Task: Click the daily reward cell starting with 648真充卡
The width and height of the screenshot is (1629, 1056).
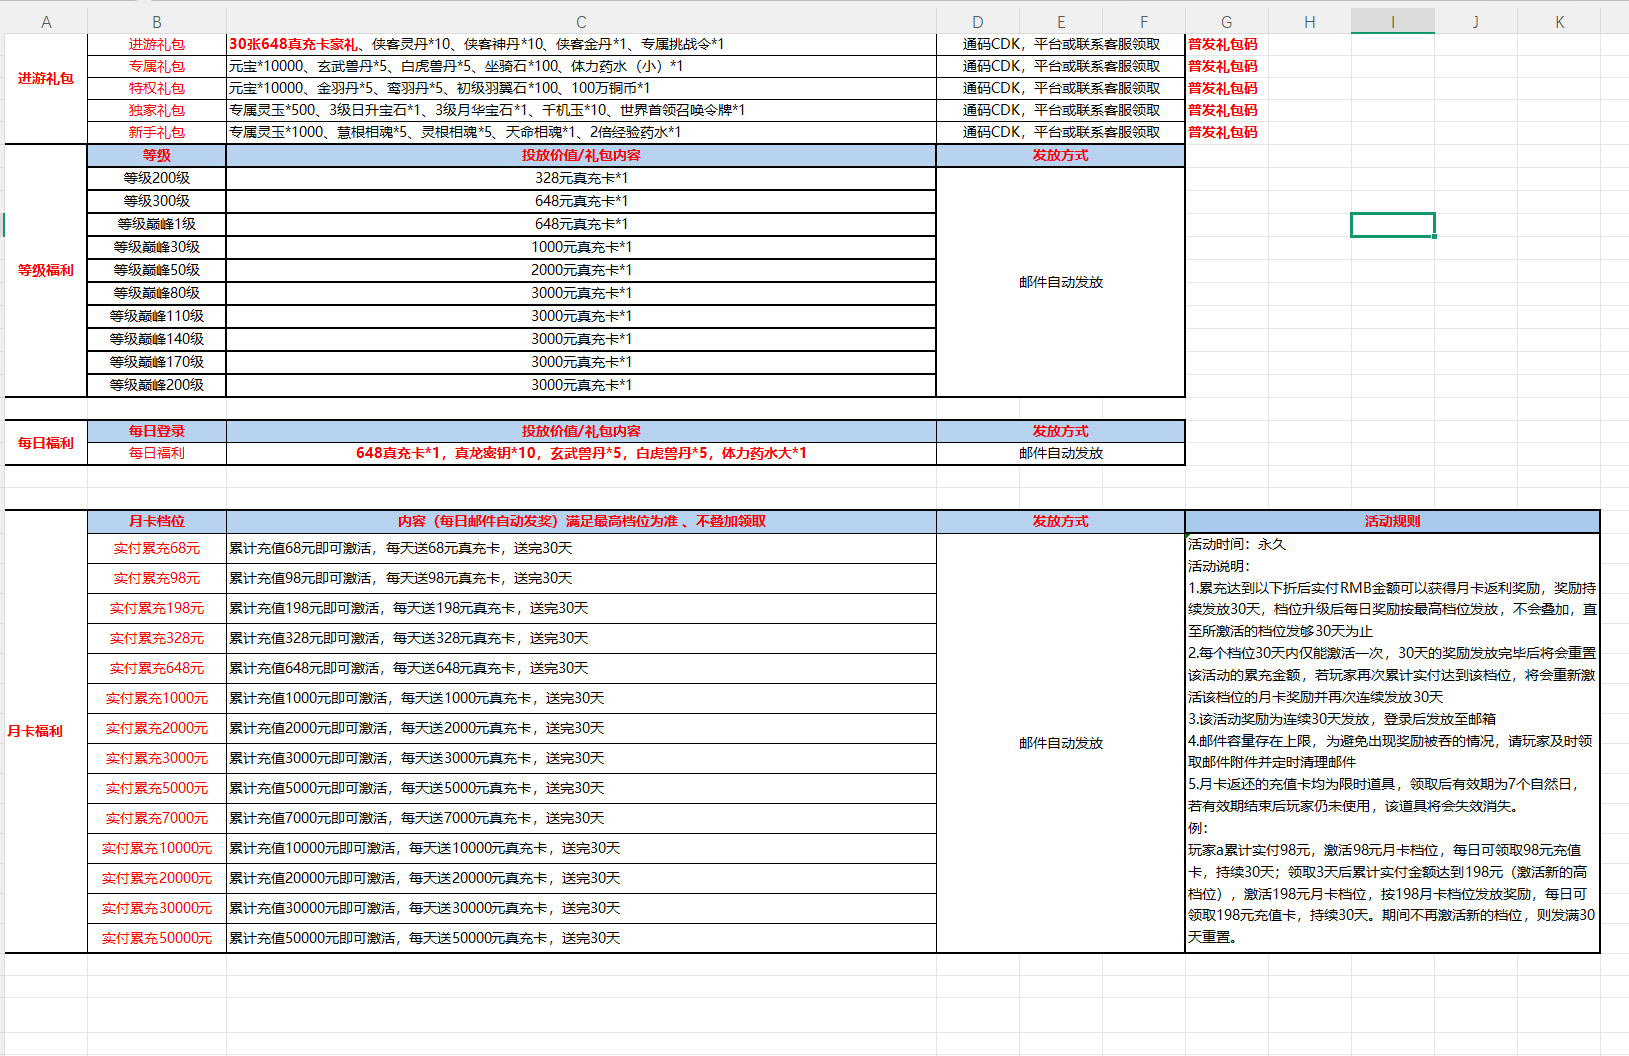Action: [581, 453]
